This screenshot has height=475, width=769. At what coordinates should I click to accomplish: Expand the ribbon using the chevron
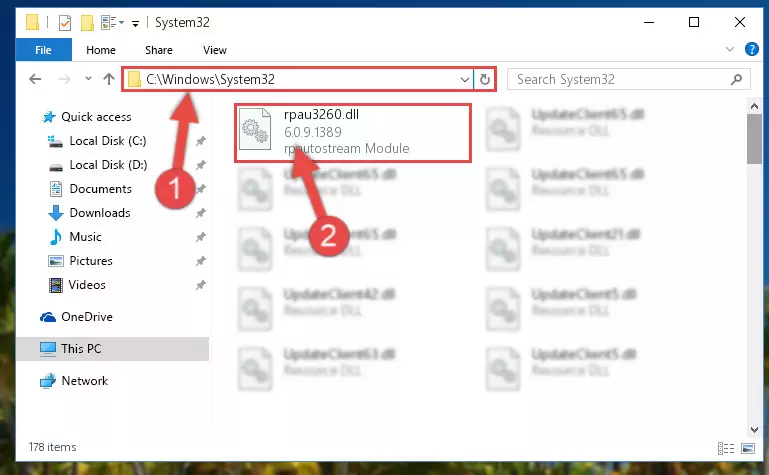729,49
